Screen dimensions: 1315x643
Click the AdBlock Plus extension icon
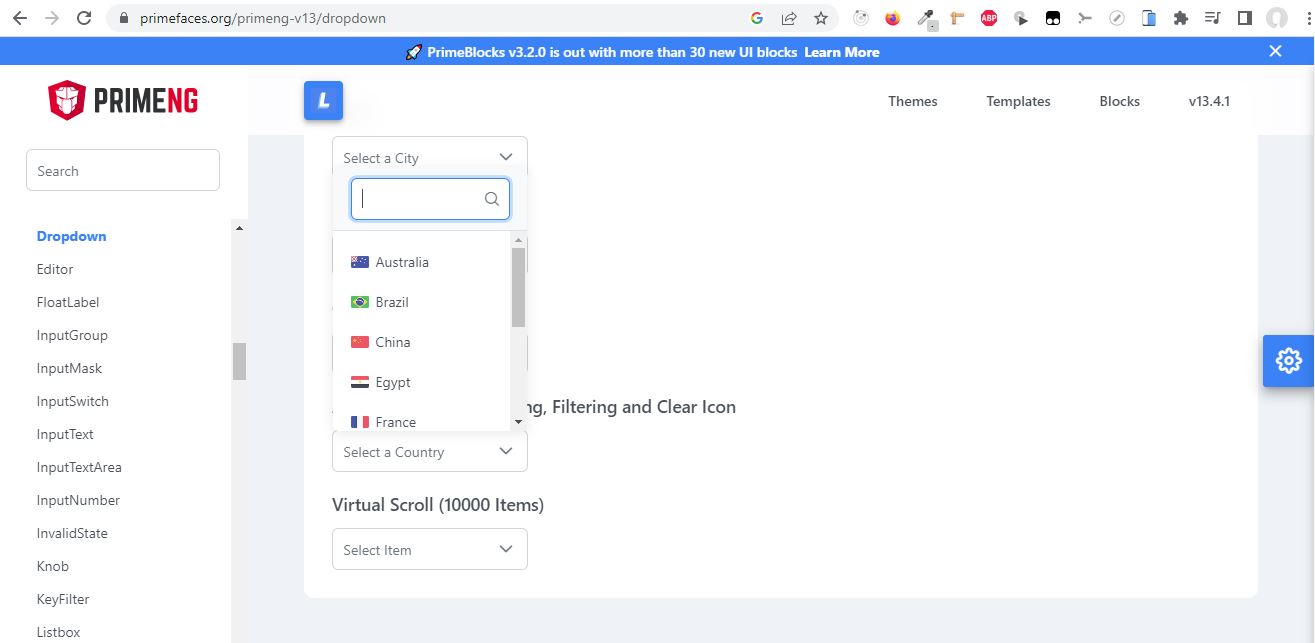point(988,17)
